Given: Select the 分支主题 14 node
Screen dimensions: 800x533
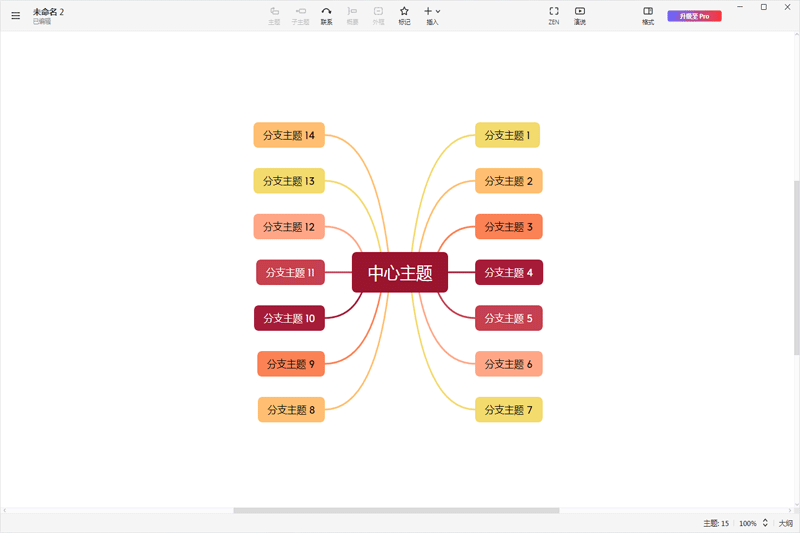Looking at the screenshot, I should (289, 135).
